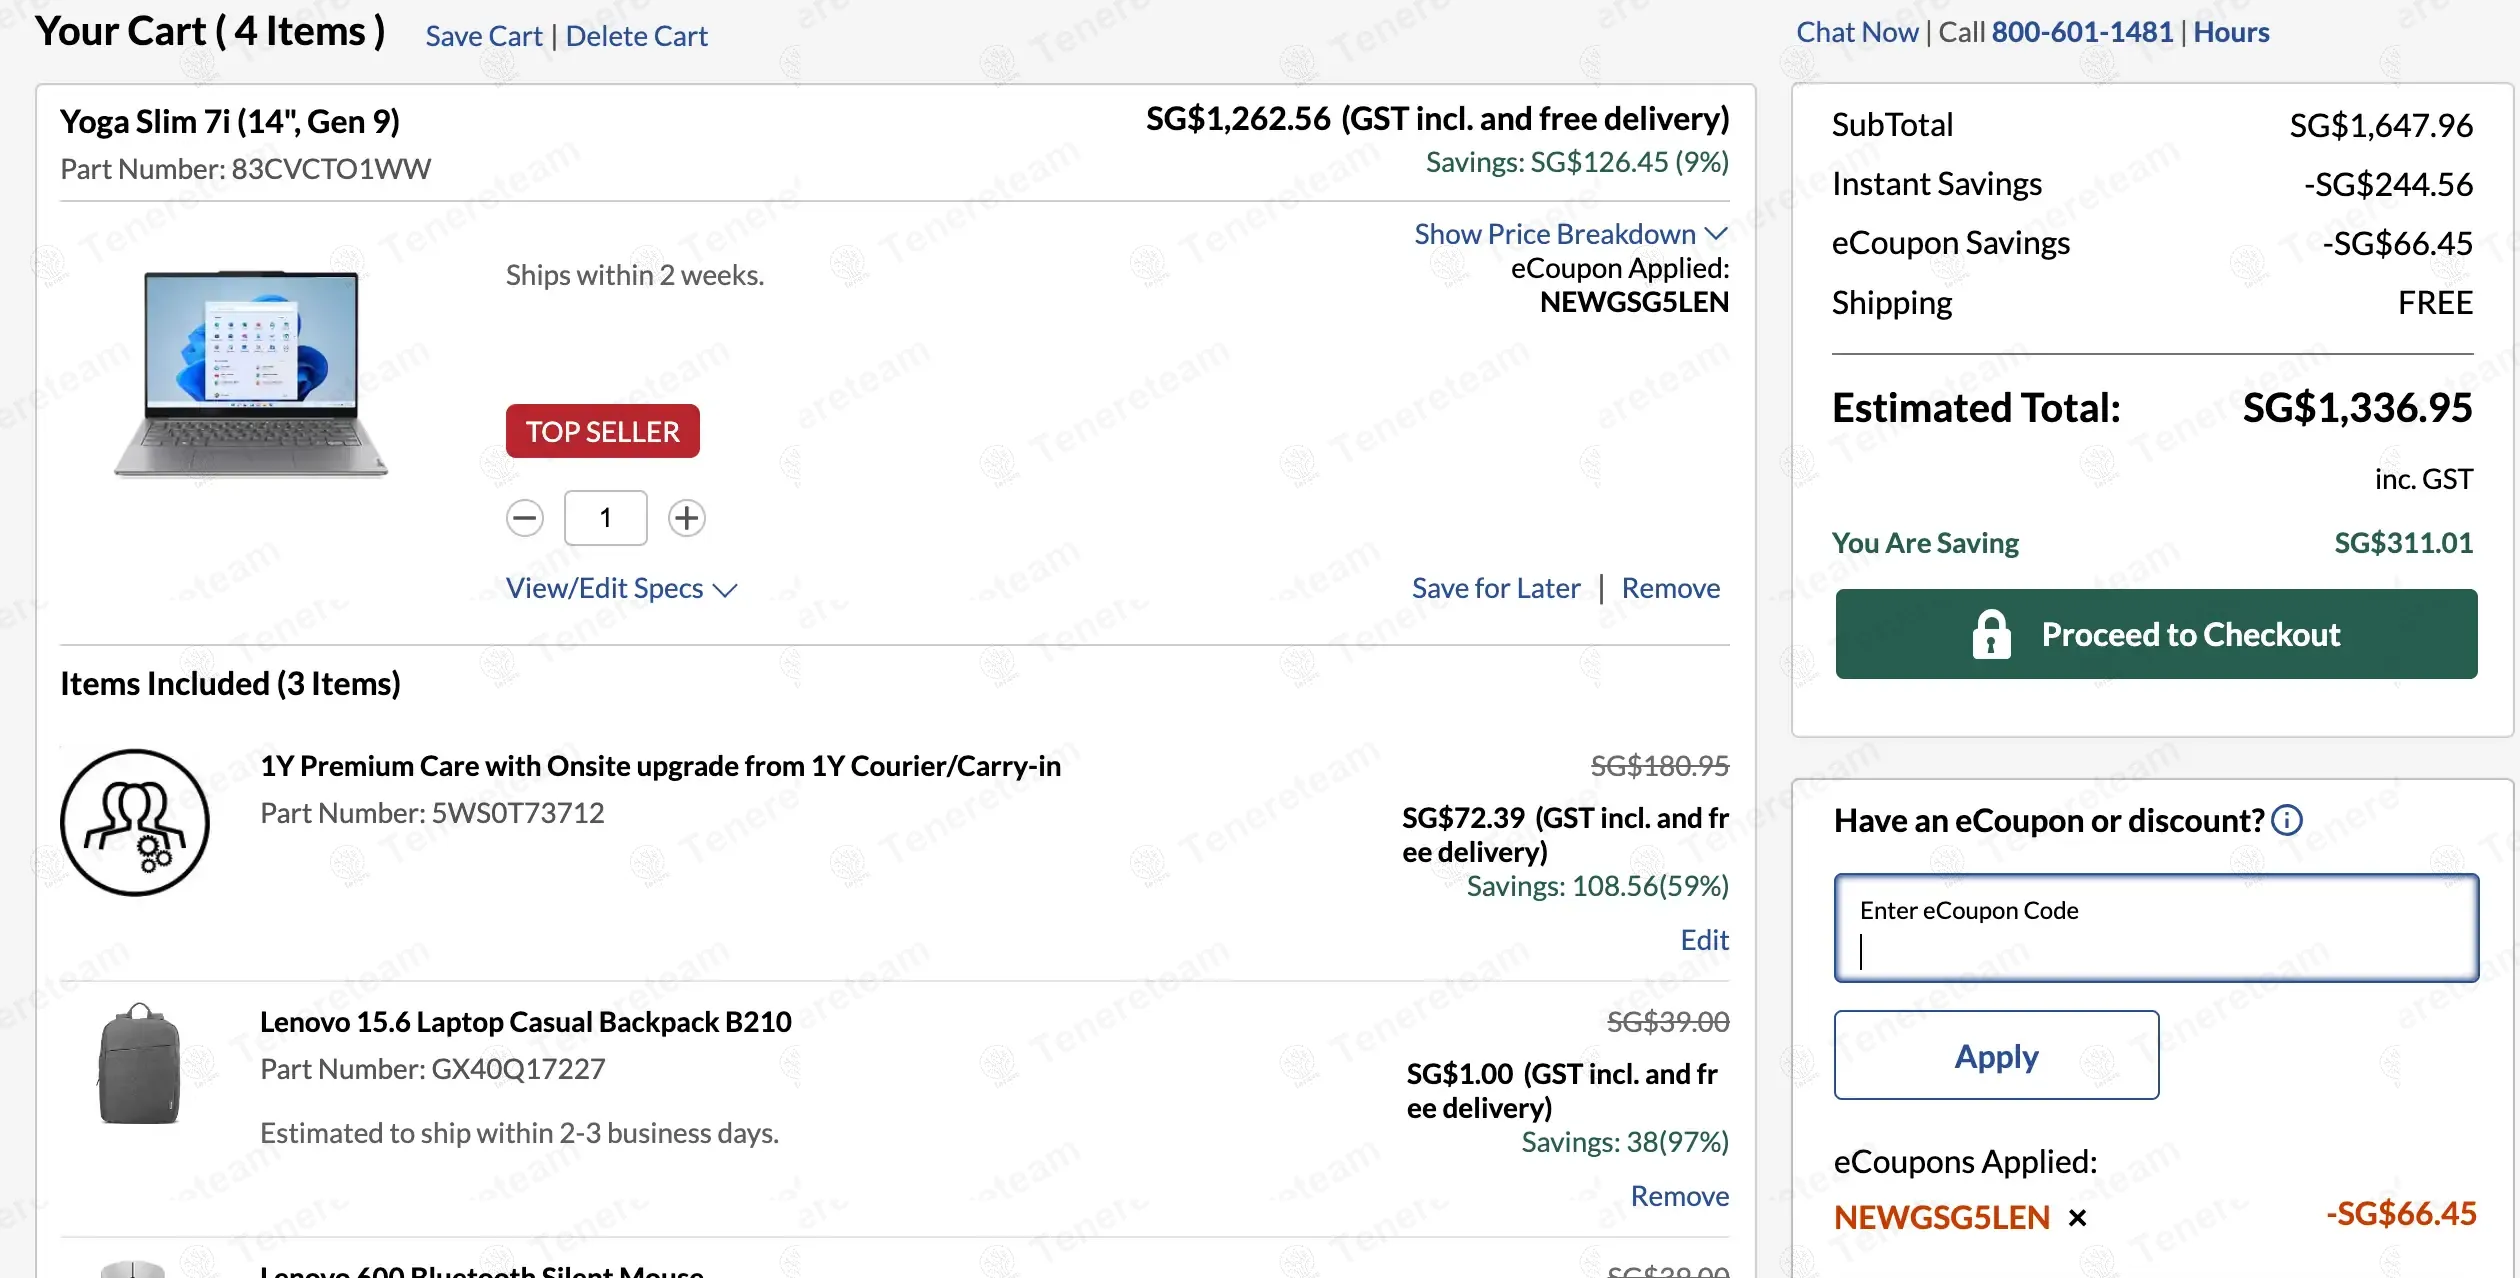Screen dimensions: 2520x1278
Task: Click the struck-through SG$180.95 price
Action: [x=1660, y=766]
